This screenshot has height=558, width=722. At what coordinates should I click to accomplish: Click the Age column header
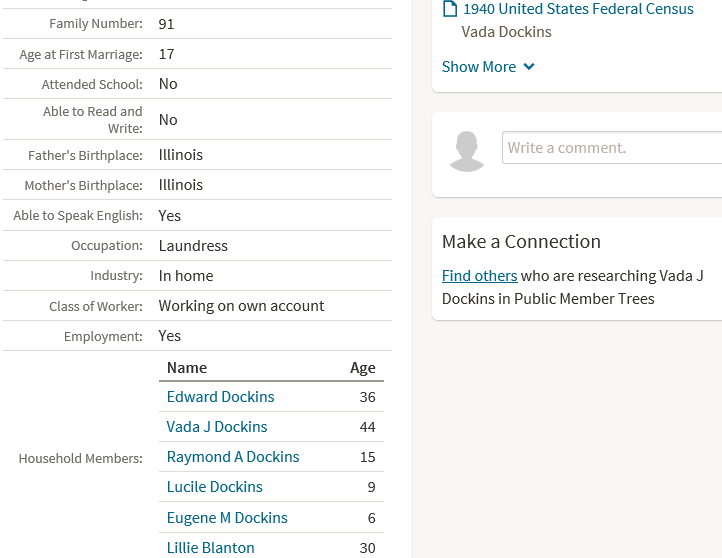pyautogui.click(x=362, y=368)
